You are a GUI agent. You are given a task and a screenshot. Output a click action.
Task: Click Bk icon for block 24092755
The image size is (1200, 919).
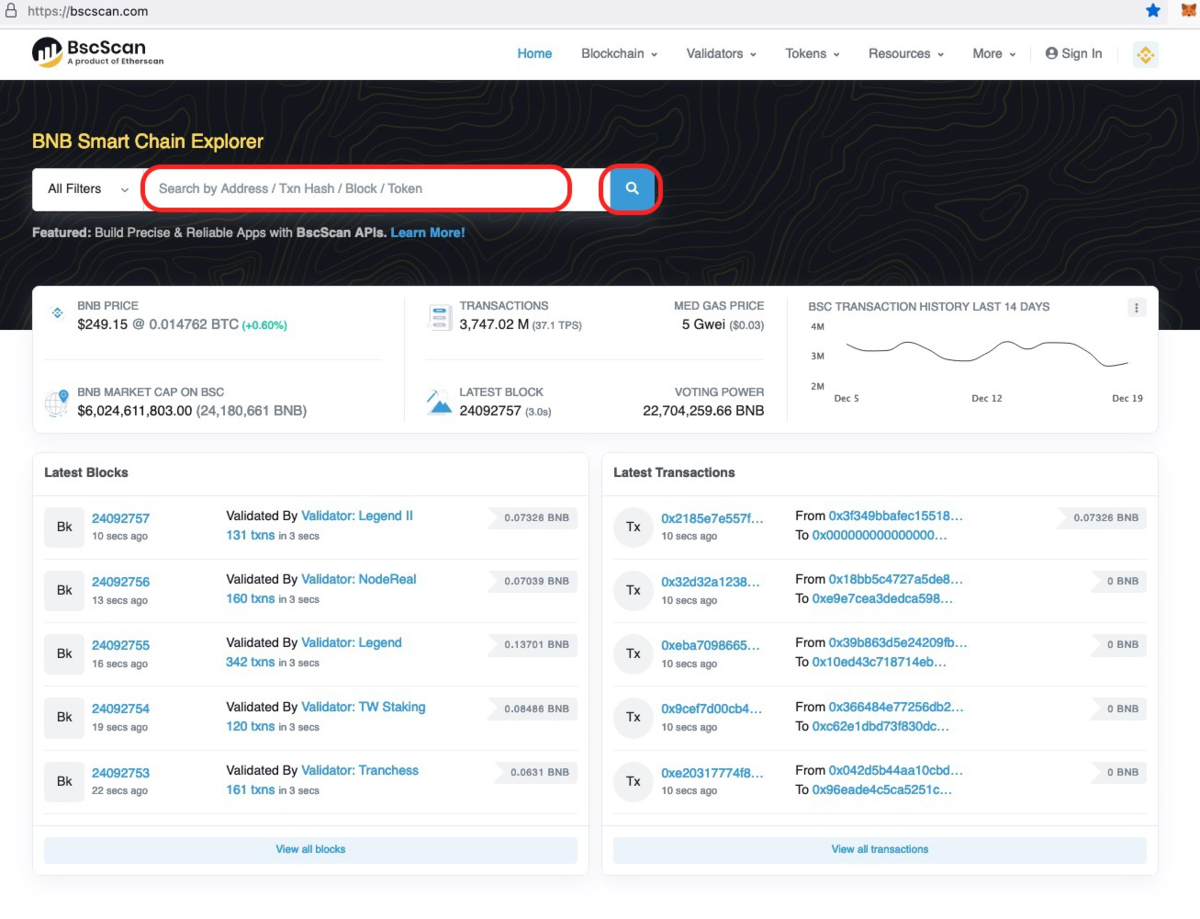pyautogui.click(x=64, y=654)
